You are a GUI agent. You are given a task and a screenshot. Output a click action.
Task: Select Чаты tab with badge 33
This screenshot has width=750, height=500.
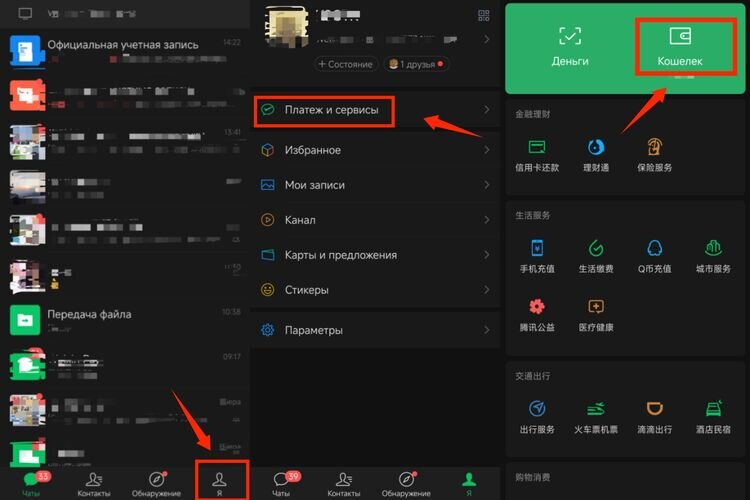tap(32, 484)
